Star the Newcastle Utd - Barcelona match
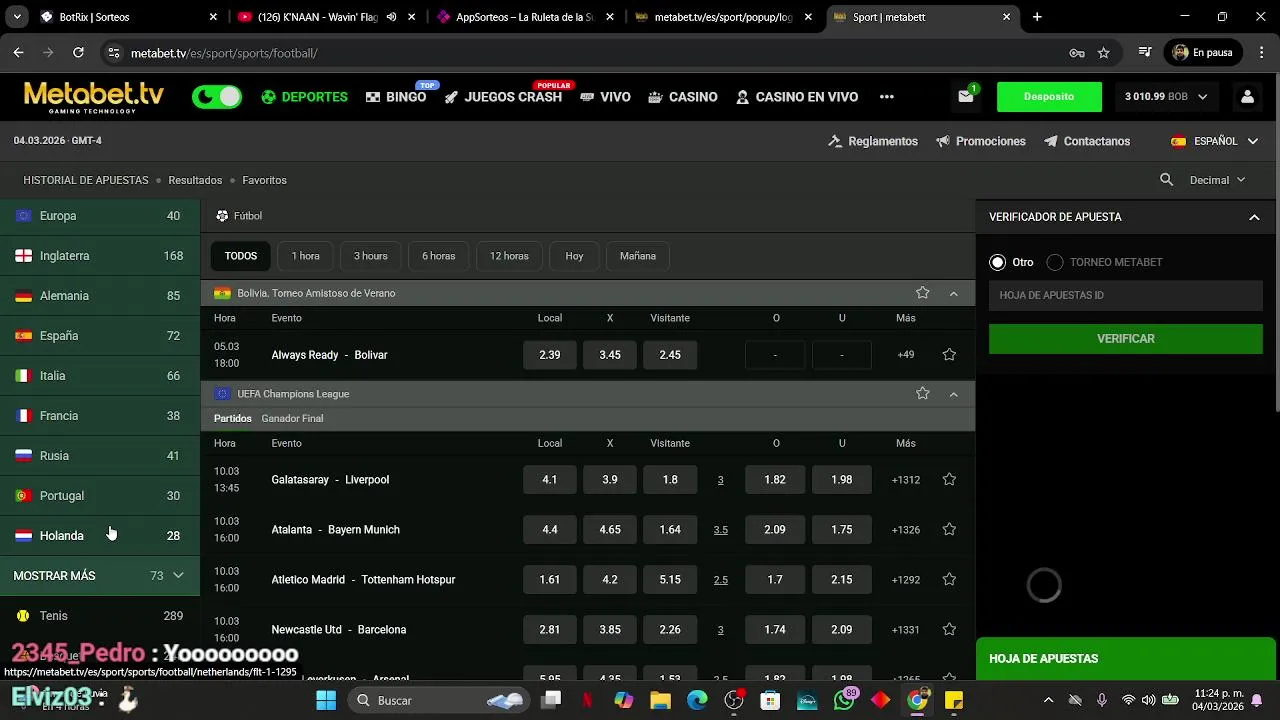1280x720 pixels. click(949, 630)
